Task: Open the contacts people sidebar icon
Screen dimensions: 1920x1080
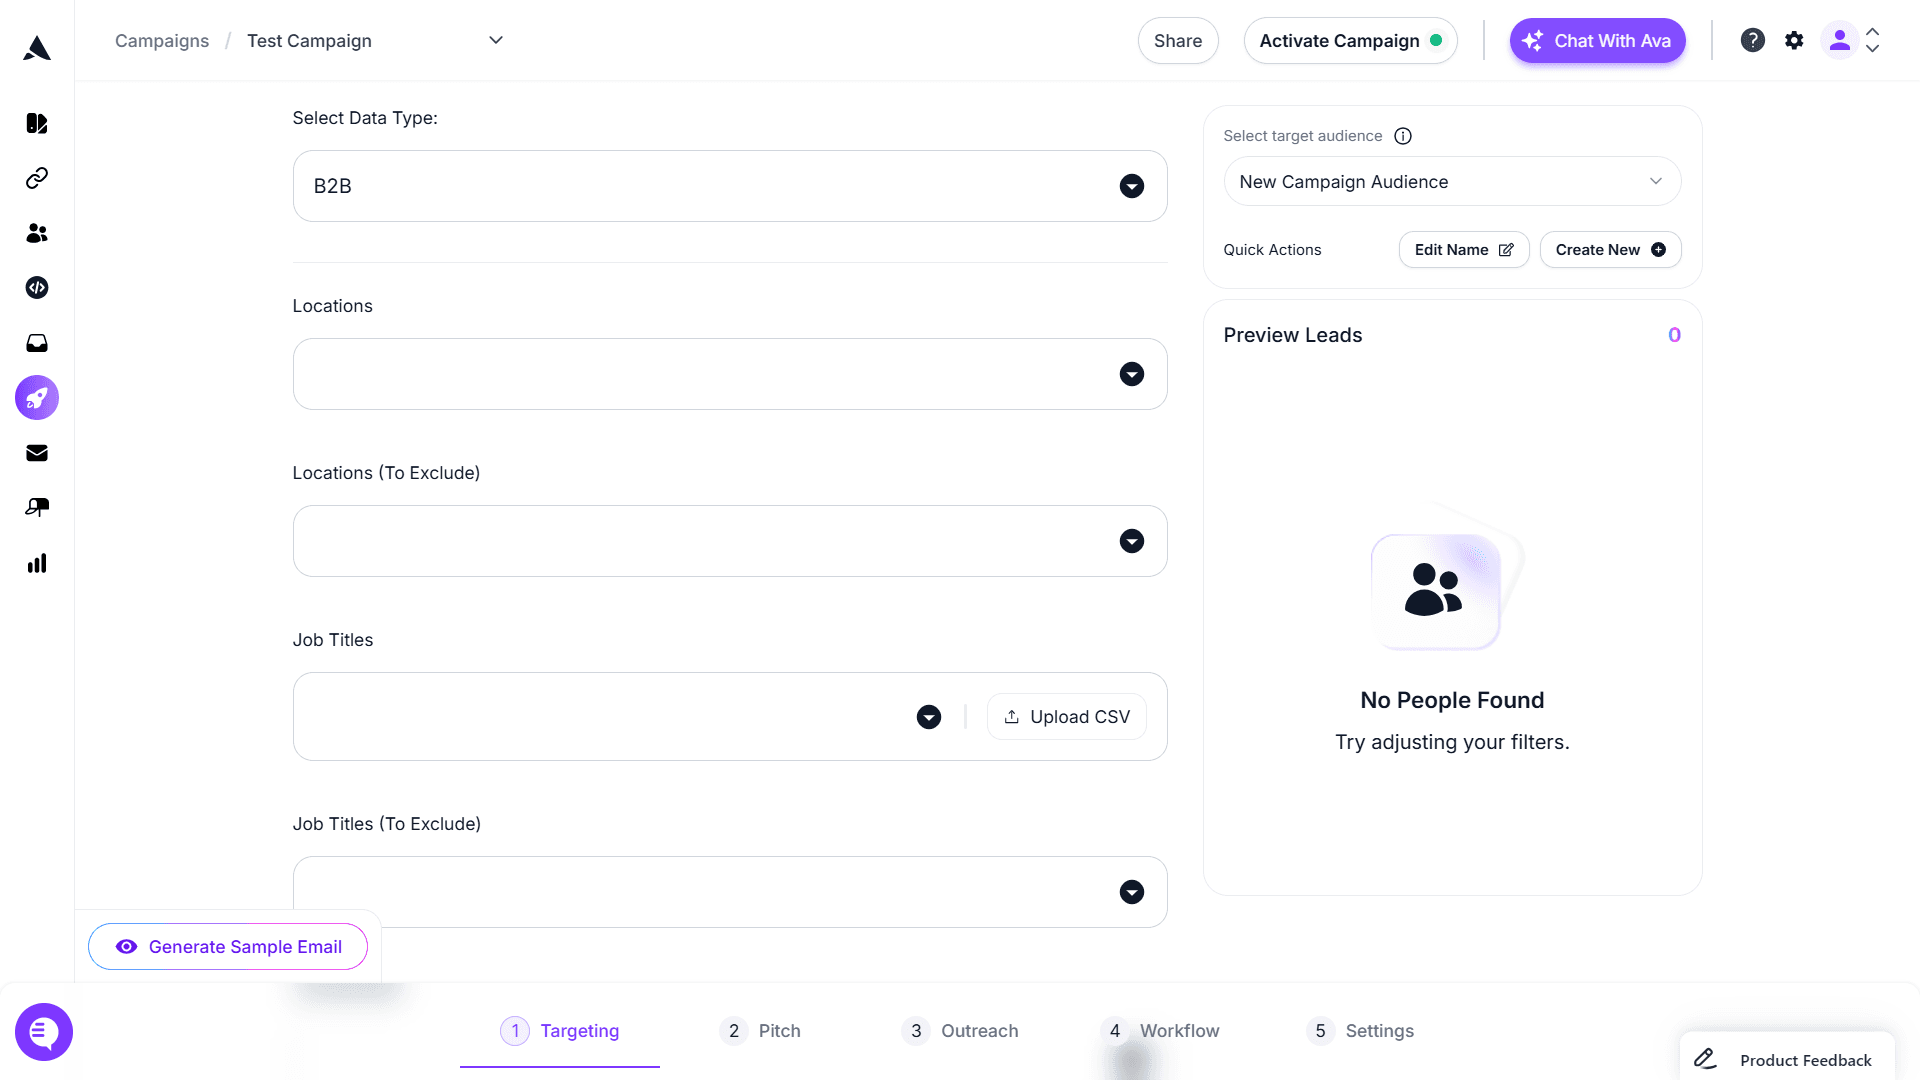Action: point(37,233)
